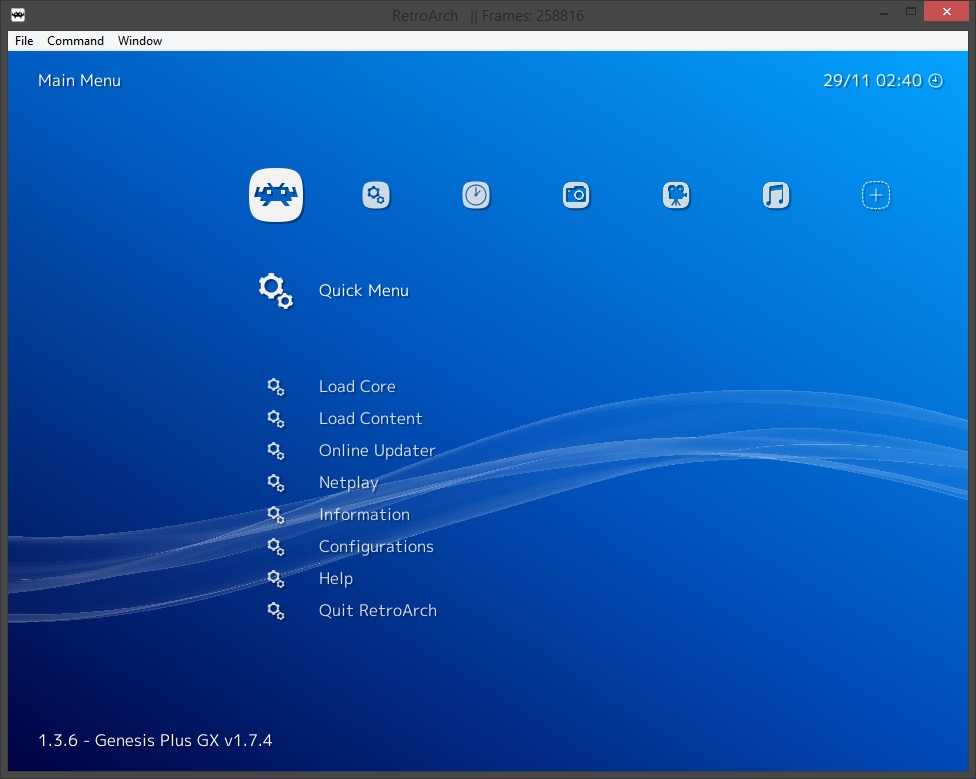Open the Help entry
The width and height of the screenshot is (976, 779).
(336, 579)
